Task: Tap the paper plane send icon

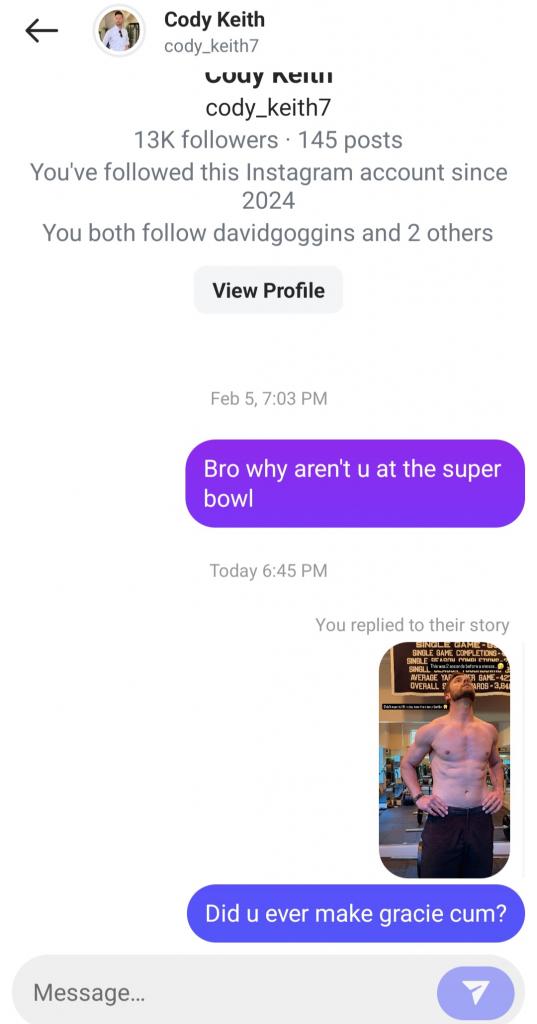Action: click(x=476, y=993)
